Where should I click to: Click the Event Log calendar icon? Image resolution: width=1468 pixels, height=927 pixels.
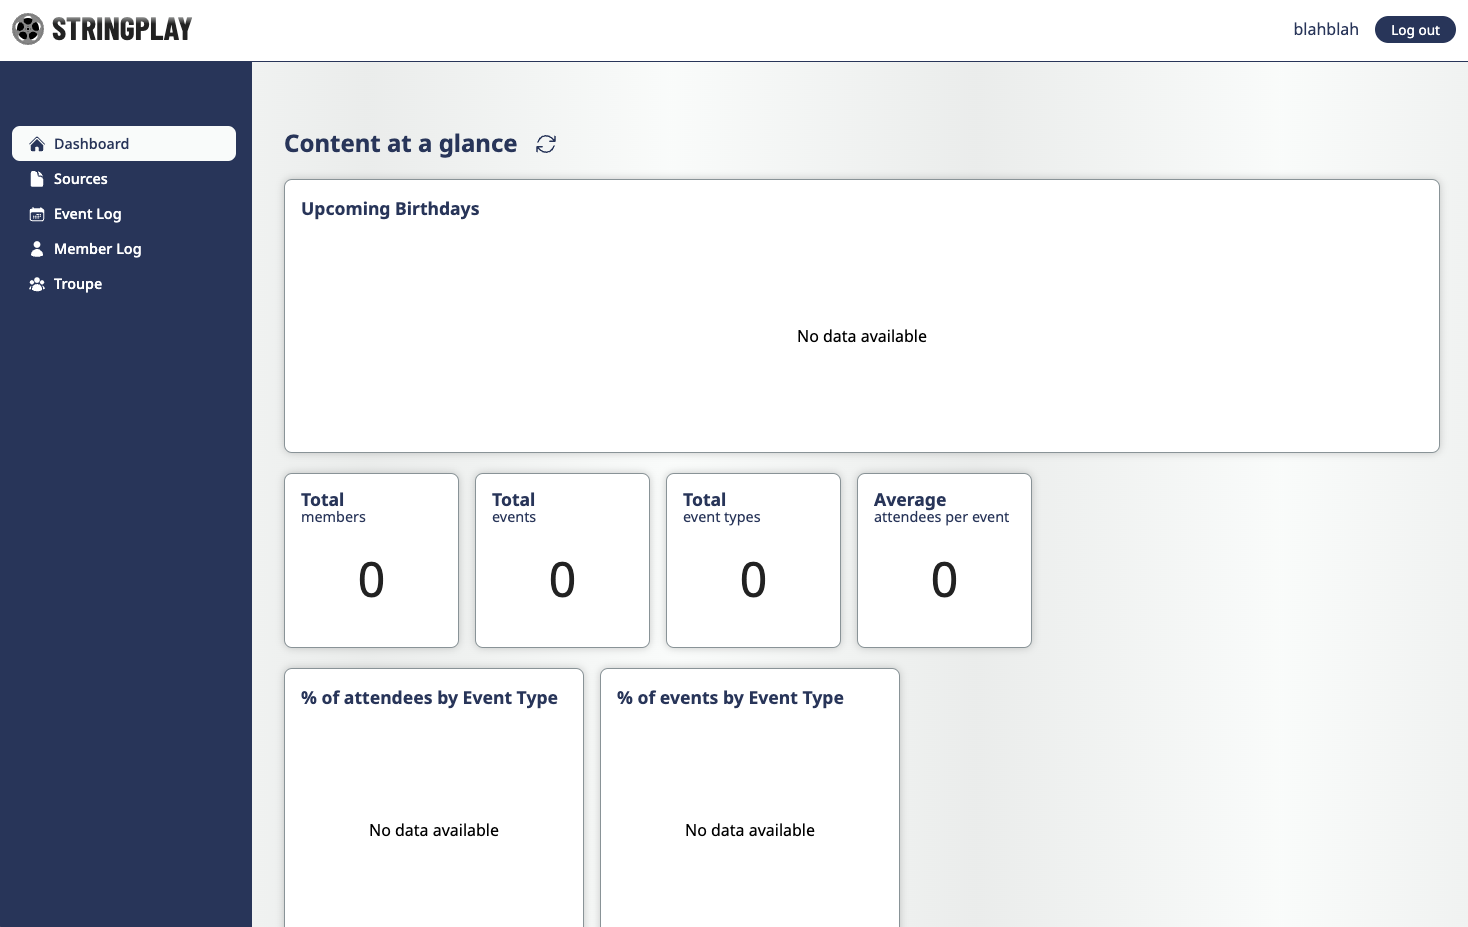point(37,214)
